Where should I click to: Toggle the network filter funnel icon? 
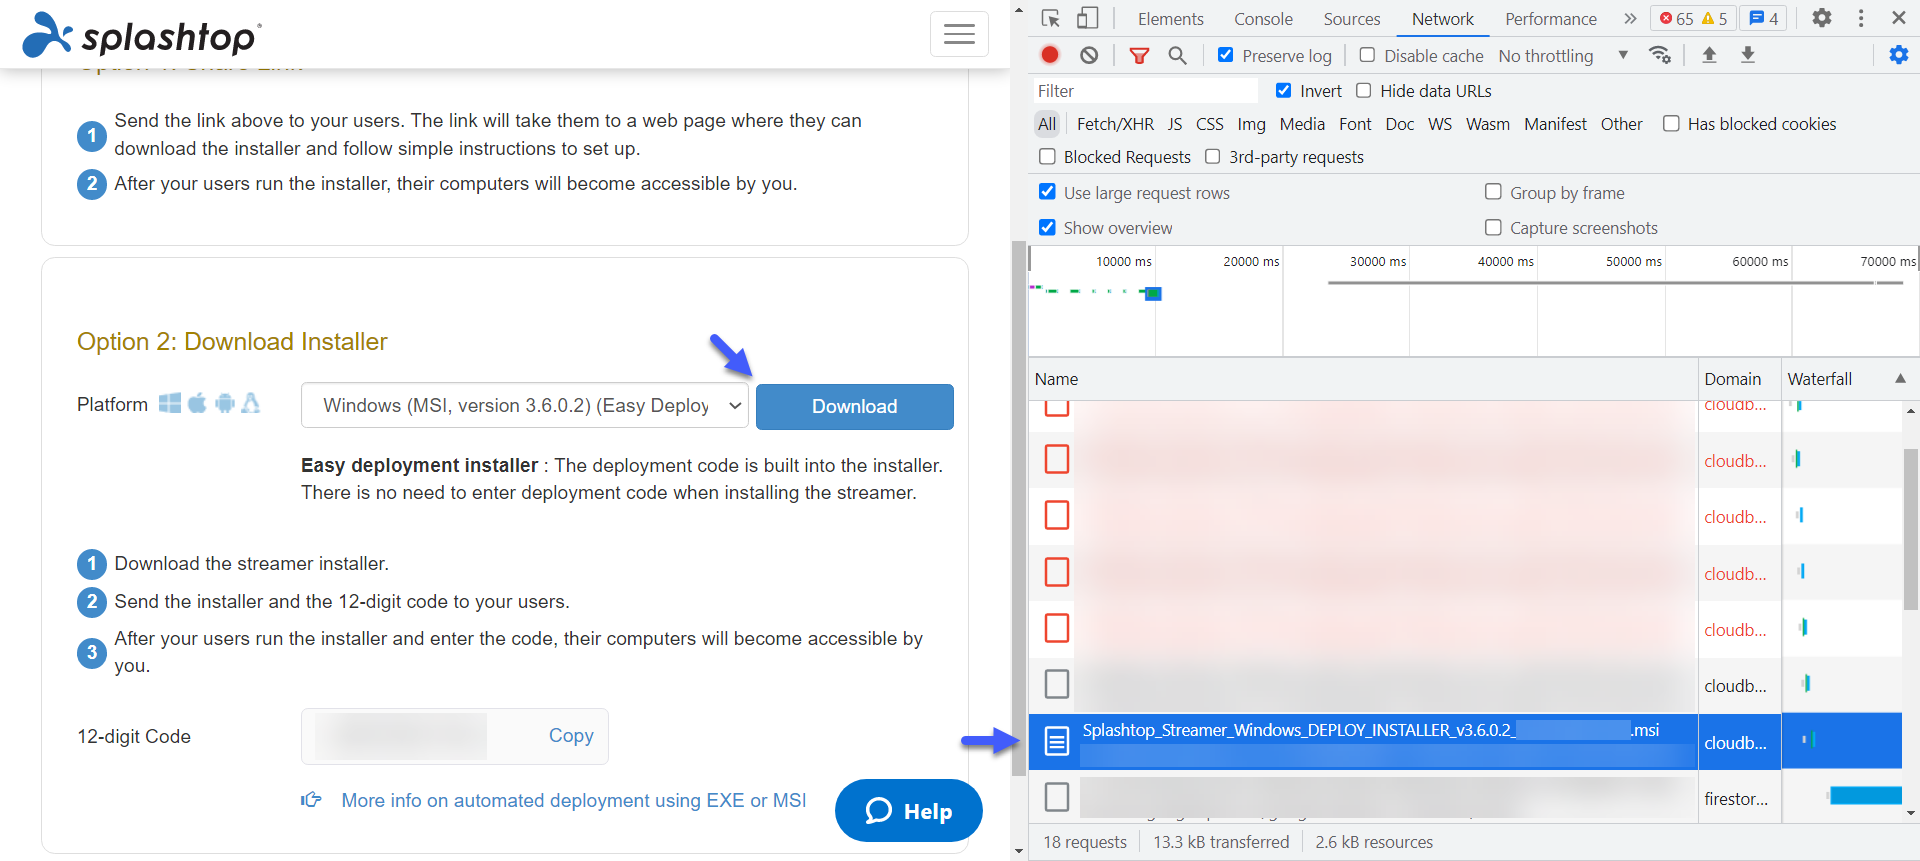[1139, 55]
